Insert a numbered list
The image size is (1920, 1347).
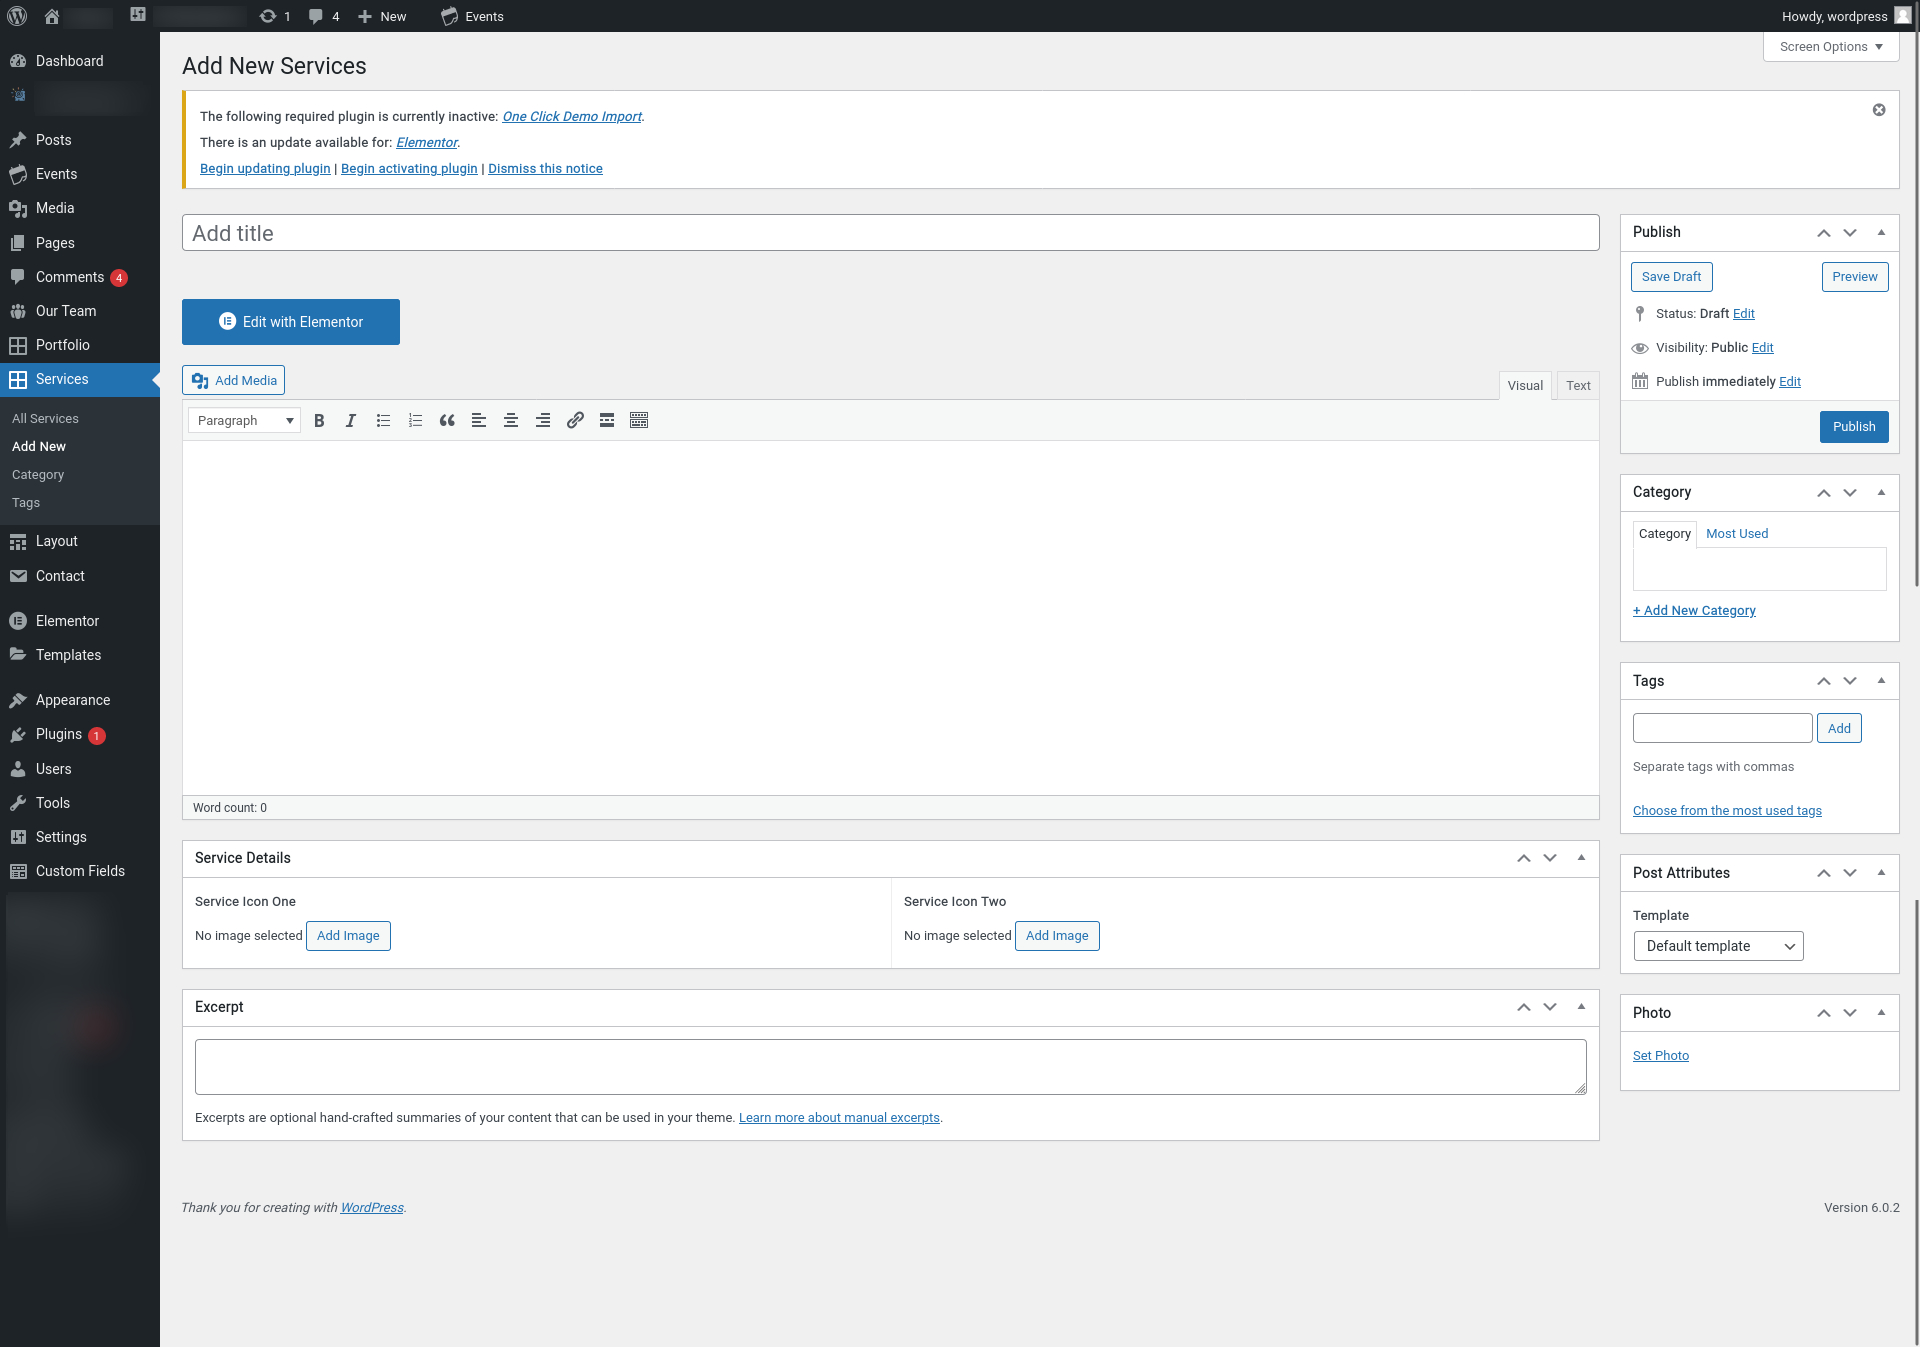pyautogui.click(x=415, y=421)
